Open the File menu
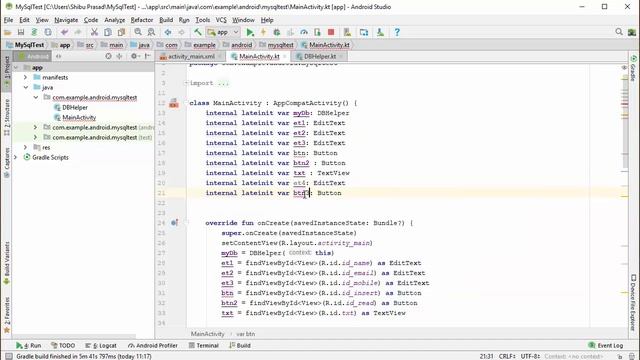Image resolution: width=640 pixels, height=360 pixels. [8, 20]
